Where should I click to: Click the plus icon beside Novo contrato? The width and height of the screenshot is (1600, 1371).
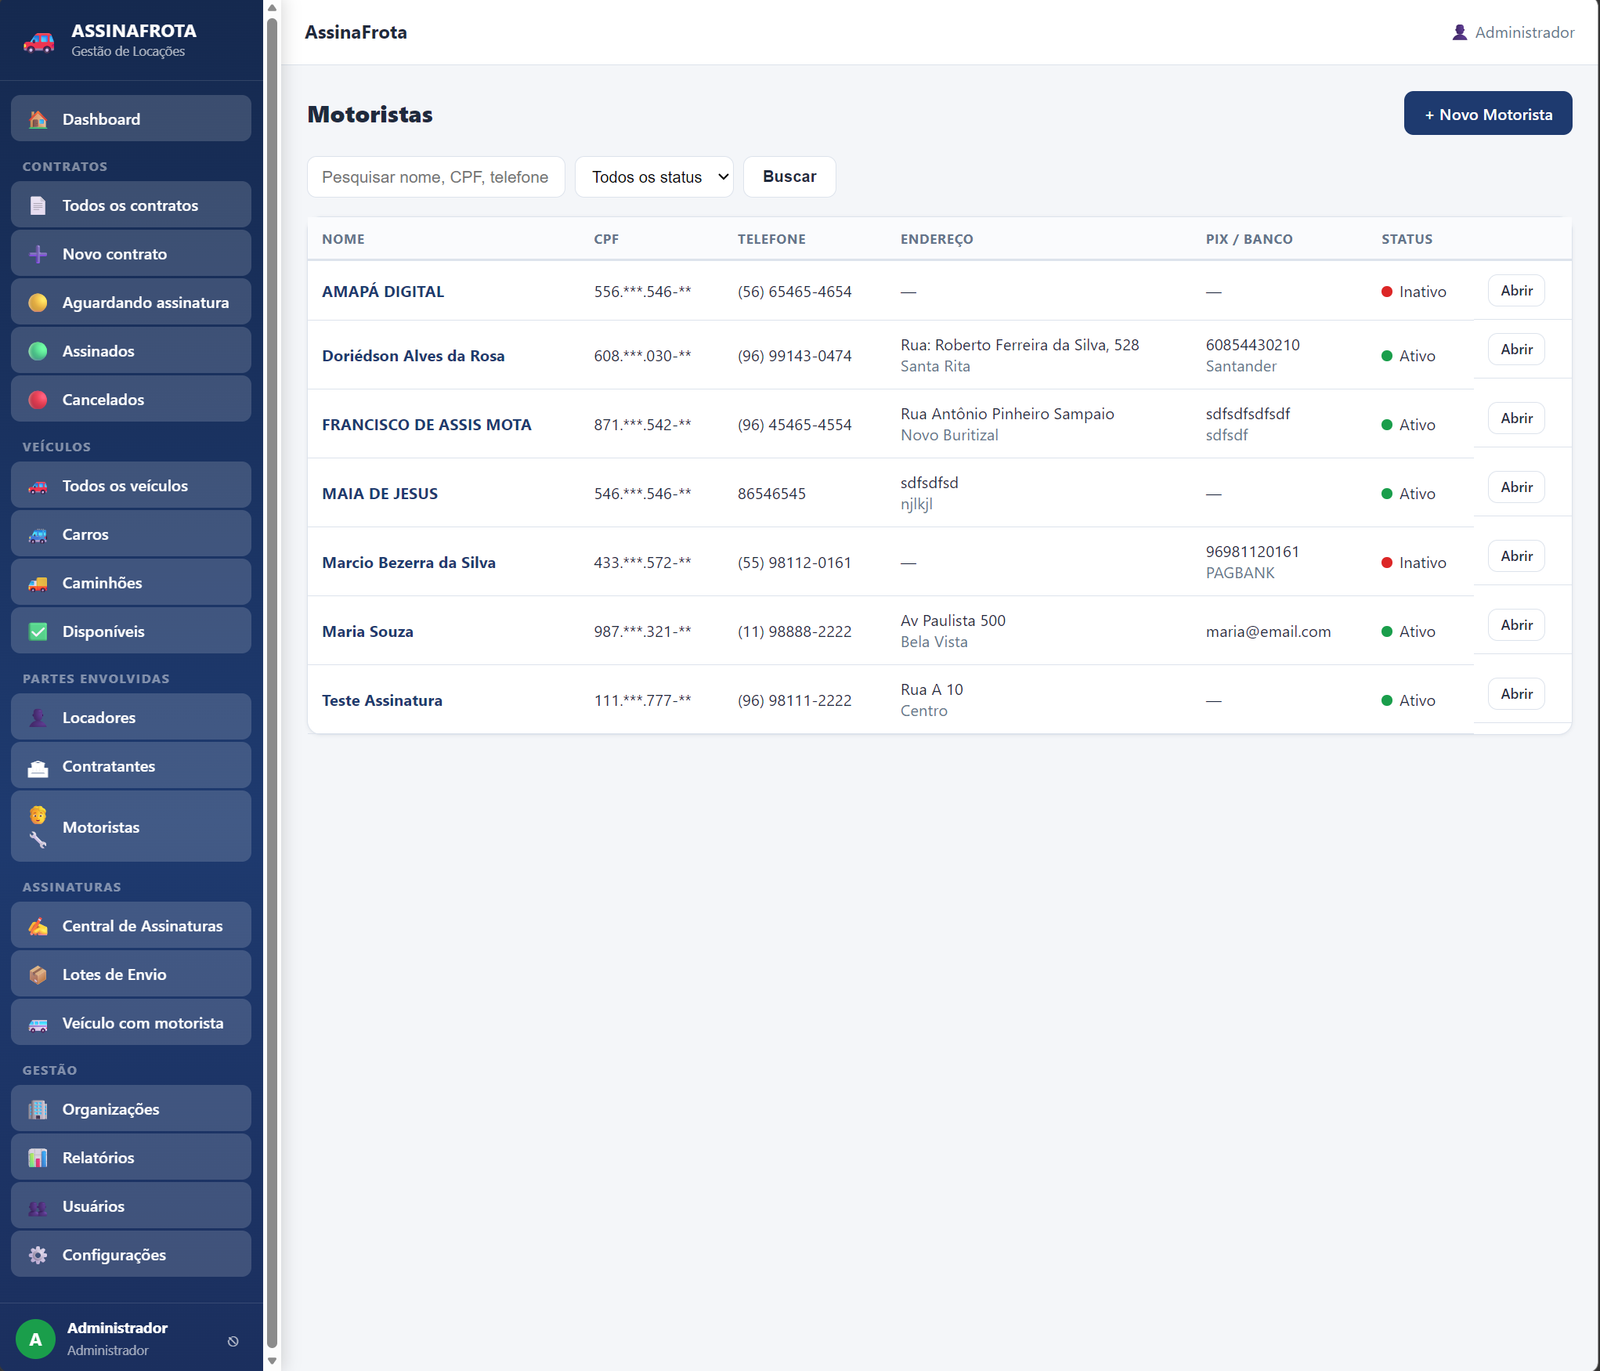[38, 254]
